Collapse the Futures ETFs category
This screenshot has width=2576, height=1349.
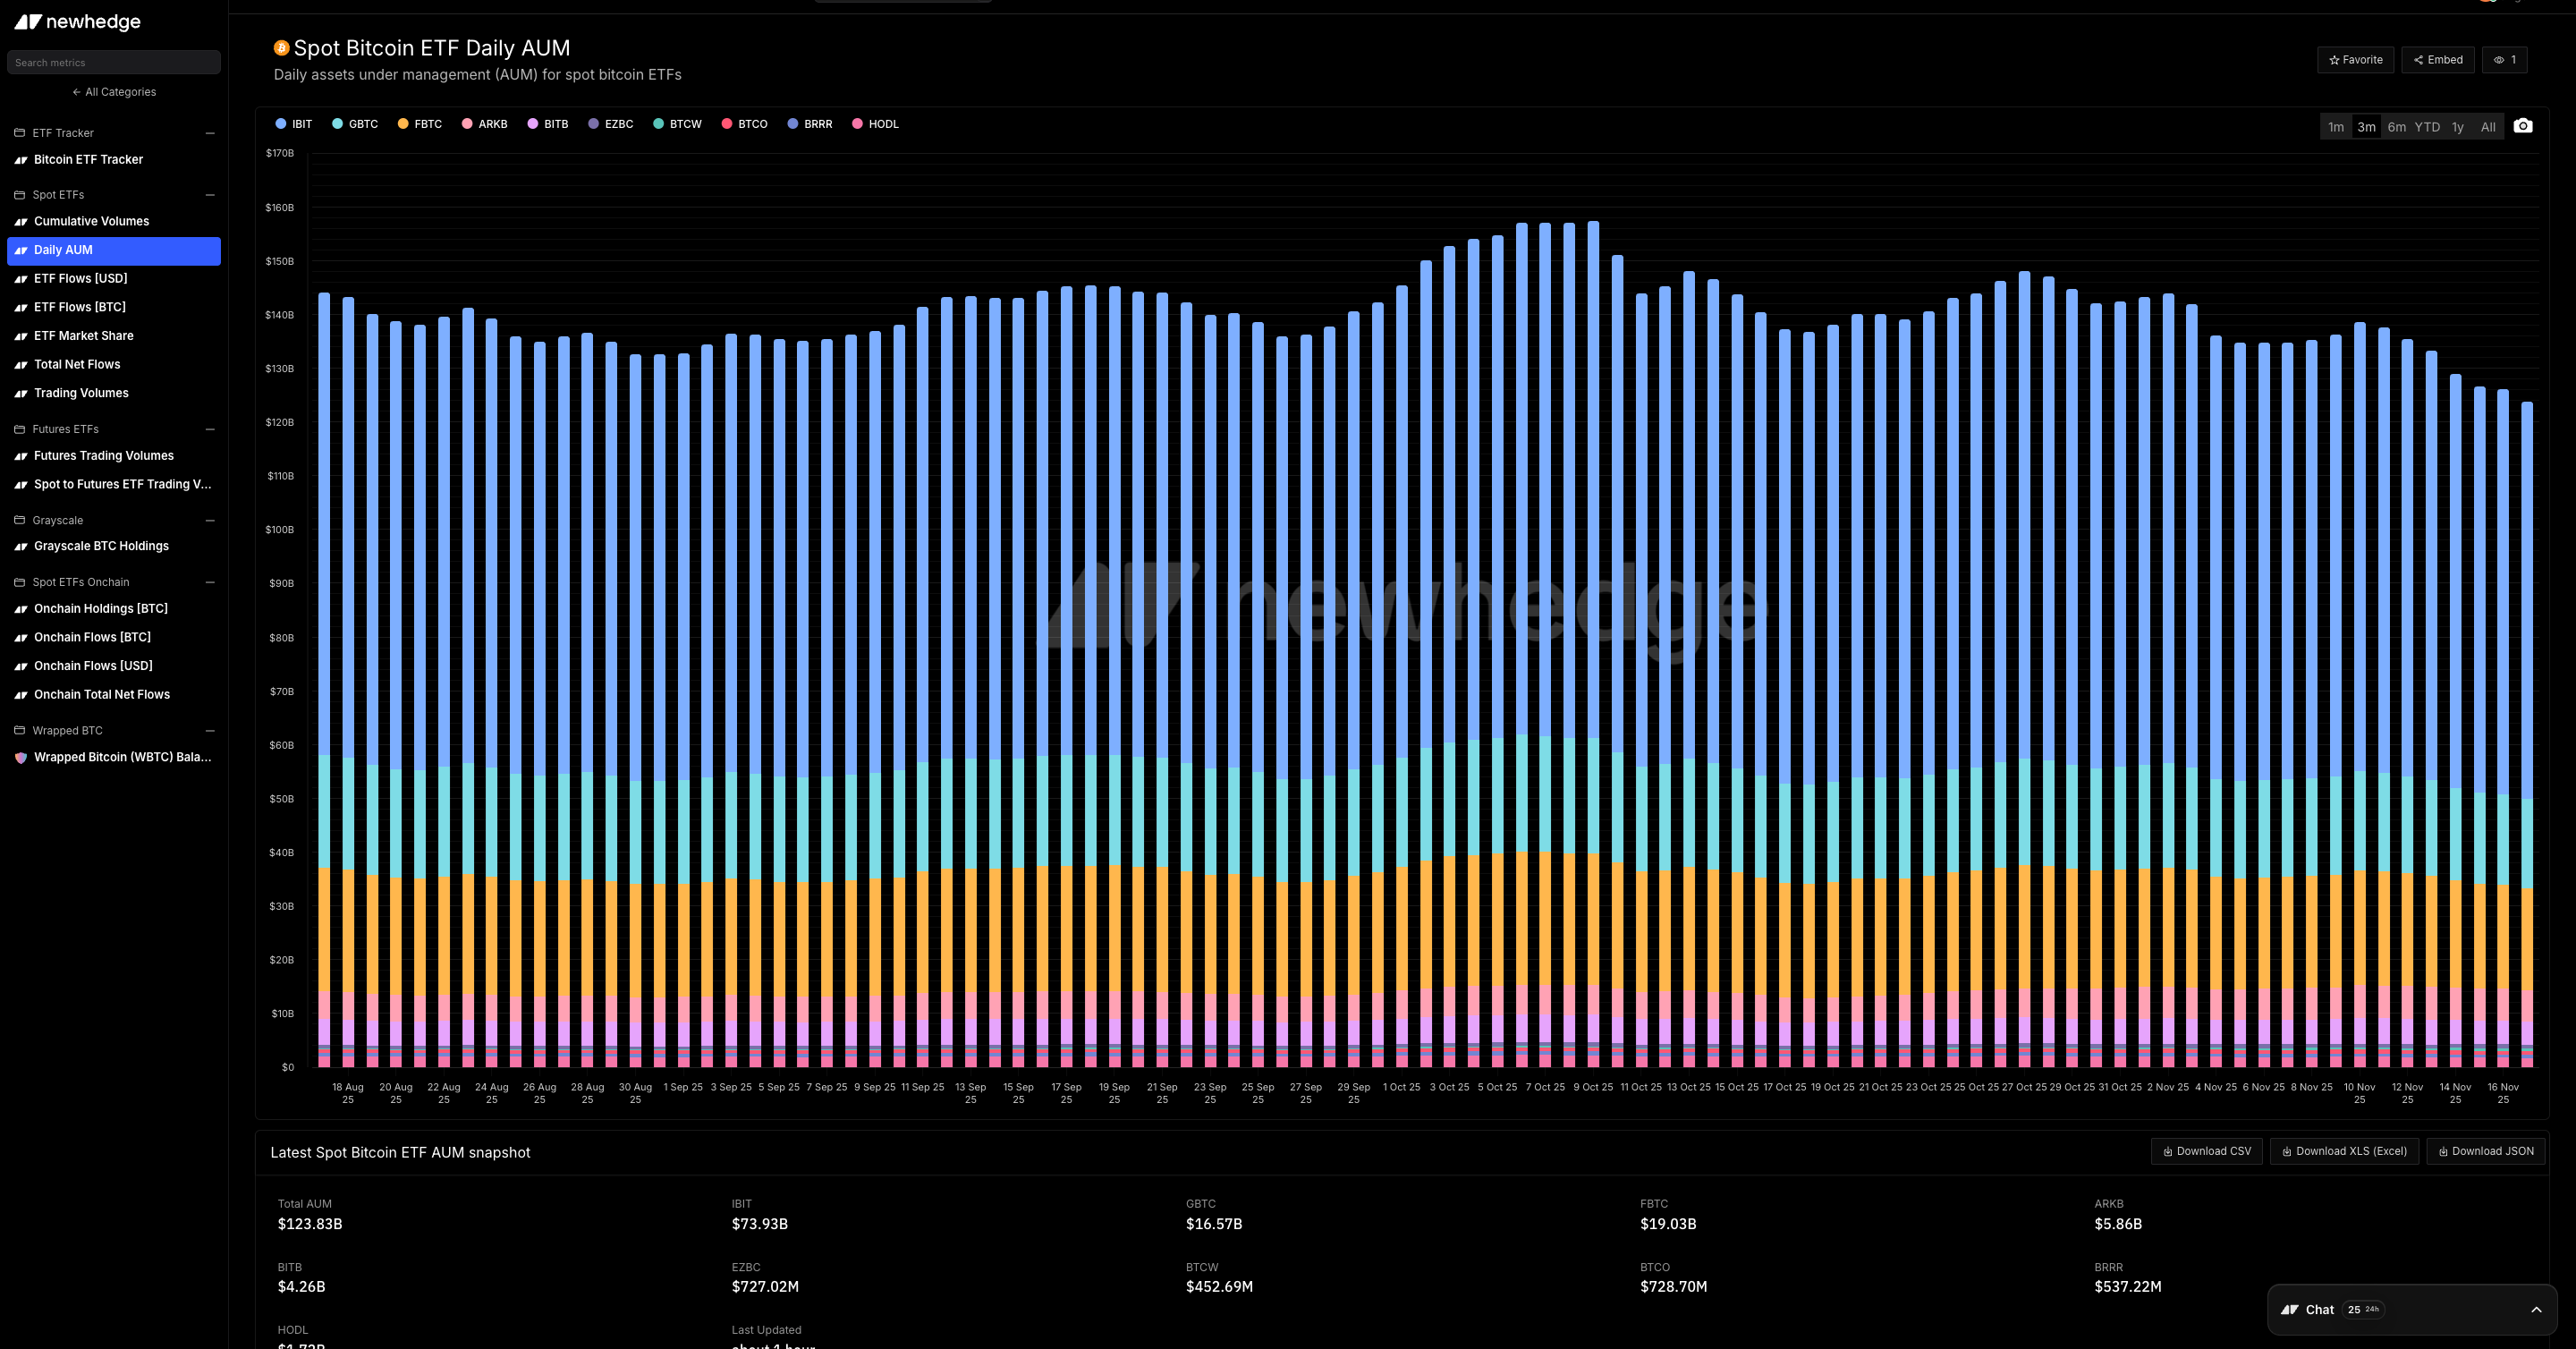pyautogui.click(x=210, y=429)
